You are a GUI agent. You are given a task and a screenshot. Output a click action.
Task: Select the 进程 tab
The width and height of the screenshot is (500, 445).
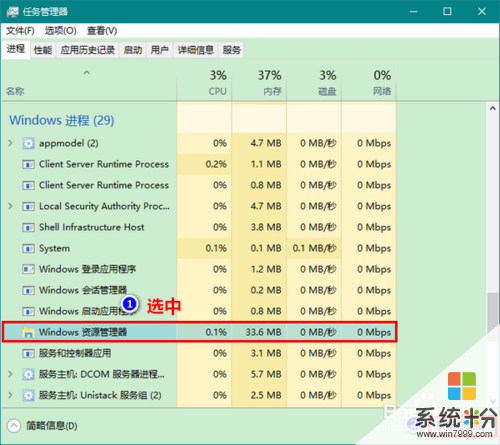click(x=16, y=49)
